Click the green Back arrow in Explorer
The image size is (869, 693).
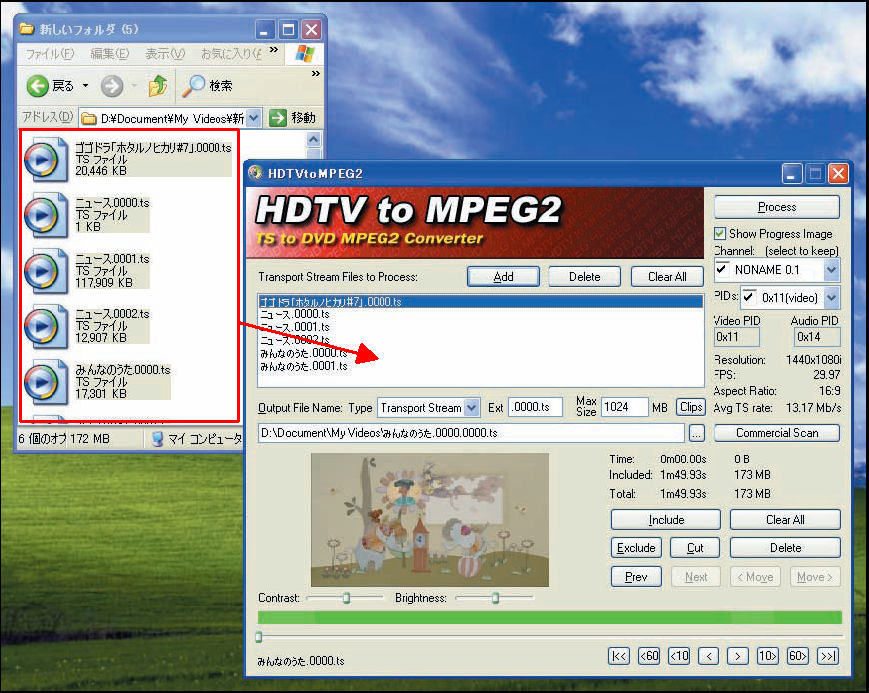pos(38,86)
